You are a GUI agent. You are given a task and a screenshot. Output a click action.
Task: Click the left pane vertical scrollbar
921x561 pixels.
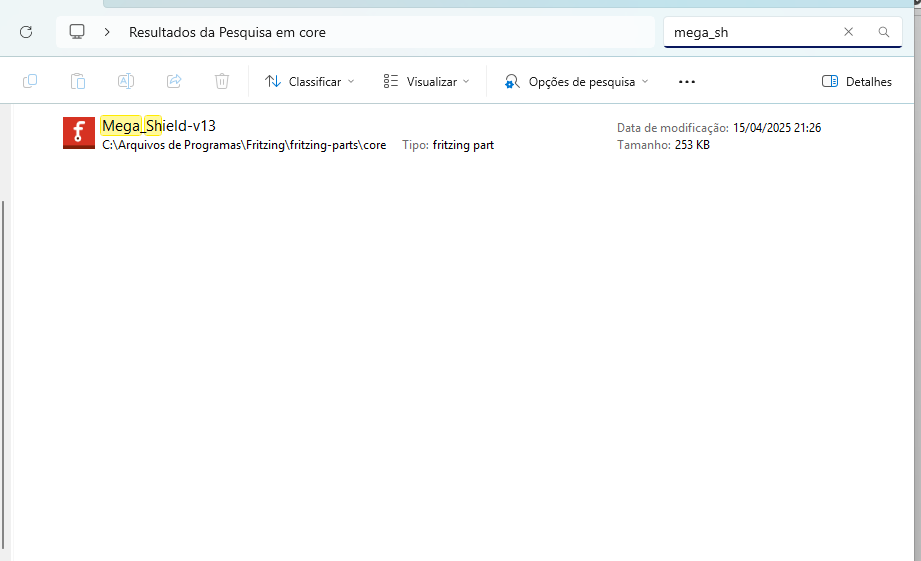[3, 374]
